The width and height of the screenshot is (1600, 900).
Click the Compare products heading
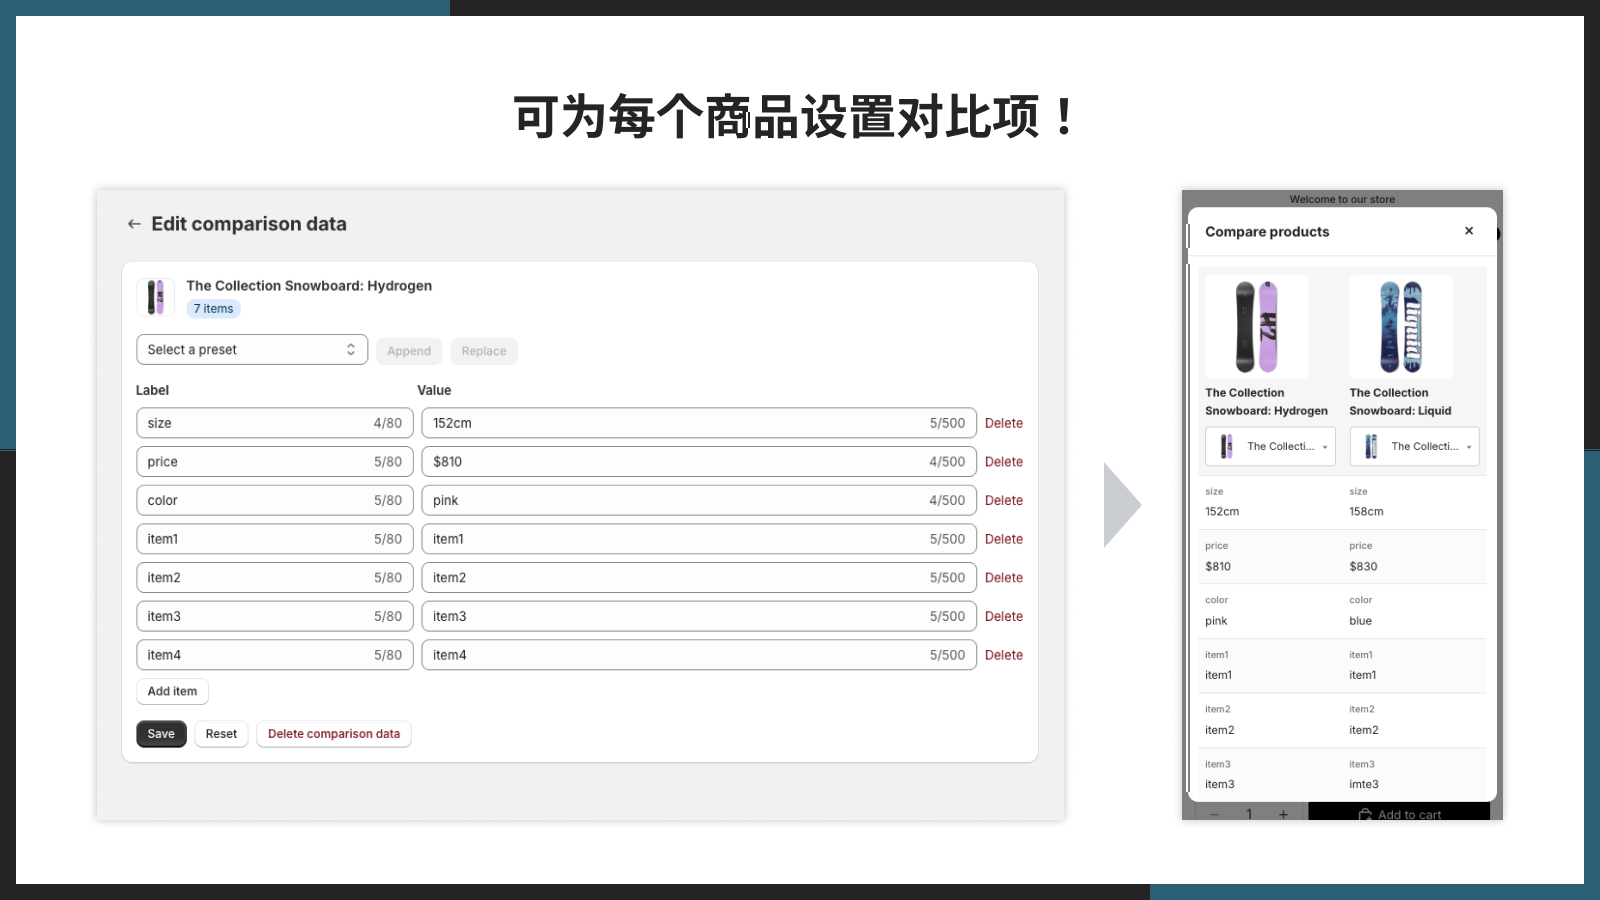[x=1267, y=232]
